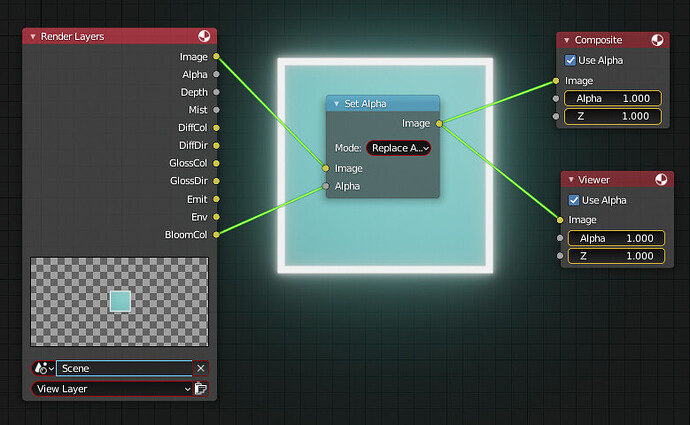Select the Composite node header title

598,40
